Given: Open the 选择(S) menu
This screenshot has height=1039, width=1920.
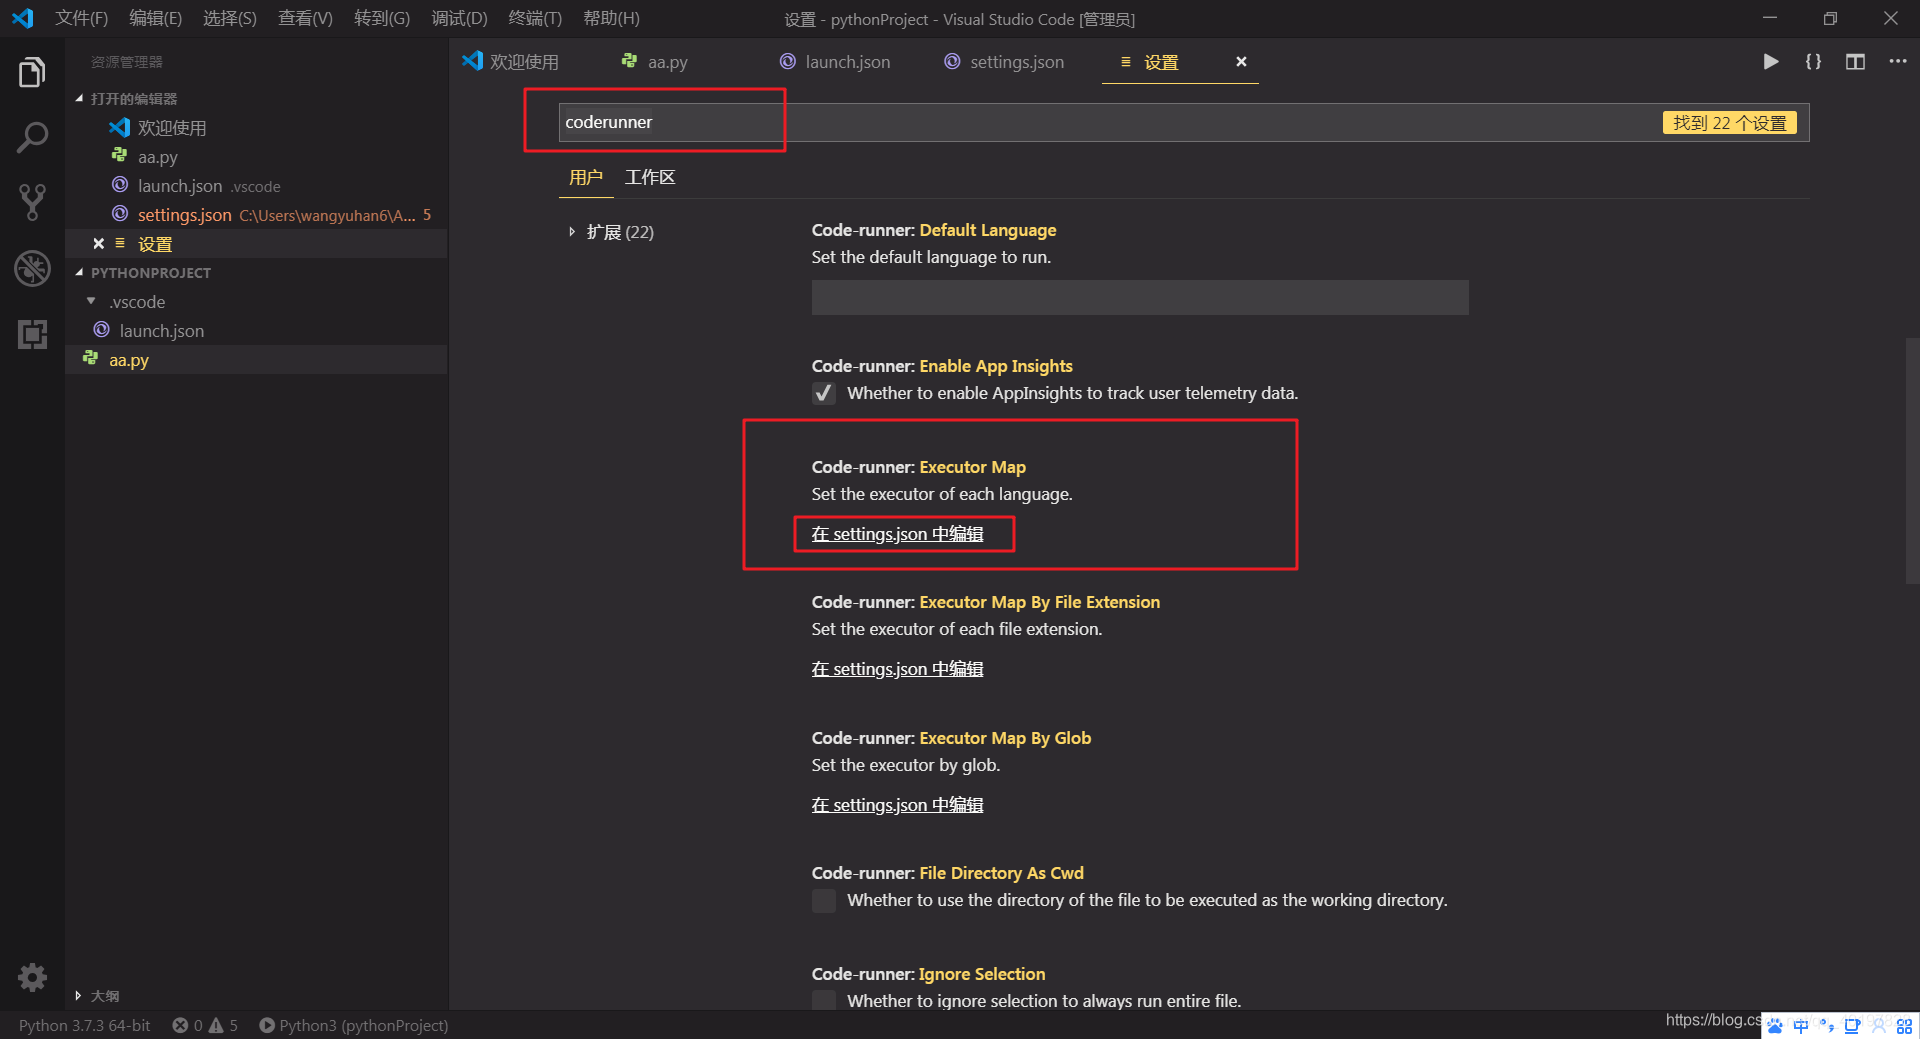Looking at the screenshot, I should tap(229, 18).
